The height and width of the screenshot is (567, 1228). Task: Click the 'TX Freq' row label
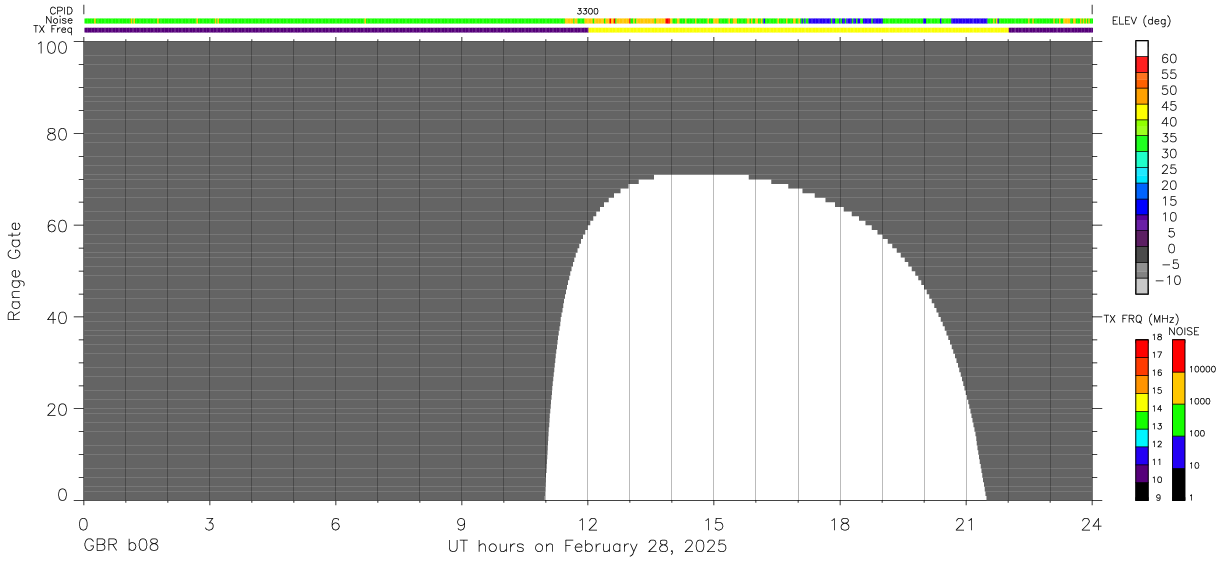(x=53, y=30)
